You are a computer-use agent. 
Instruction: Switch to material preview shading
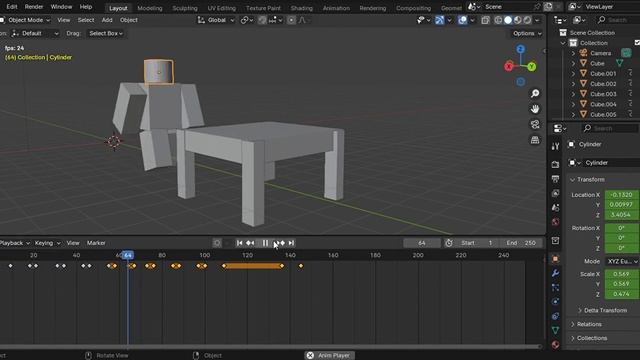[x=518, y=20]
